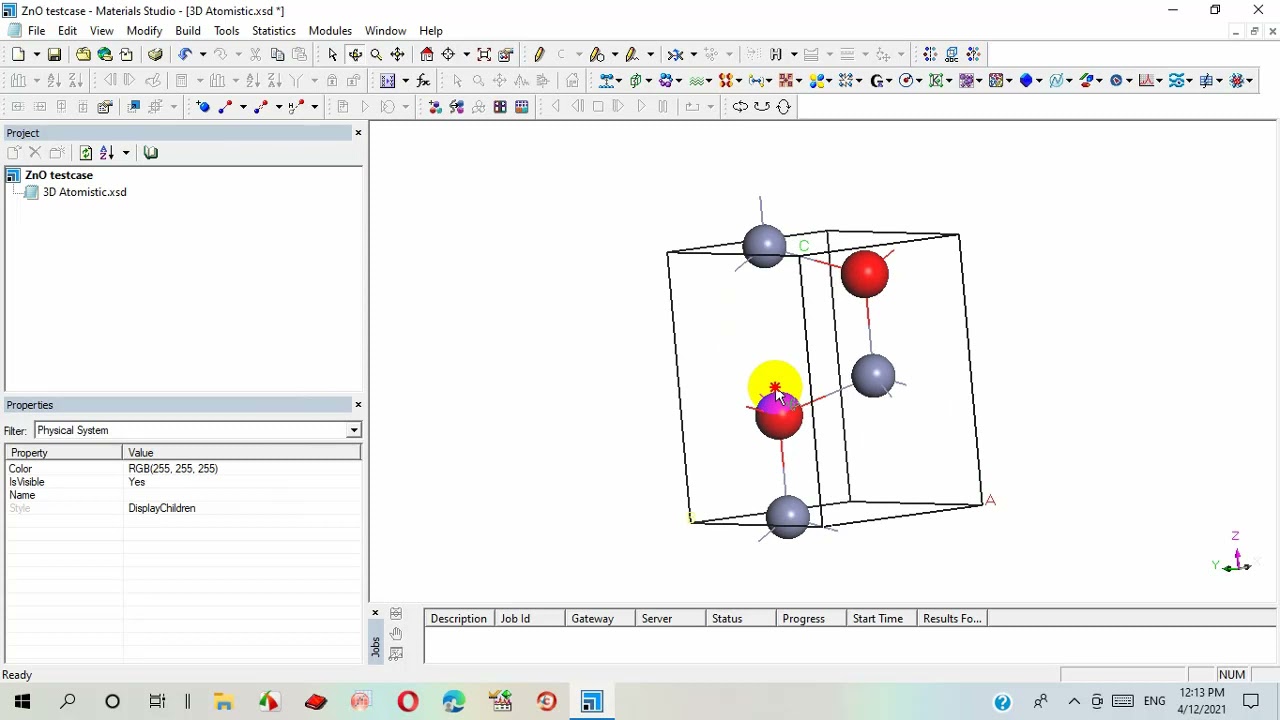Click the Job Id column header
This screenshot has height=720, width=1280.
531,619
